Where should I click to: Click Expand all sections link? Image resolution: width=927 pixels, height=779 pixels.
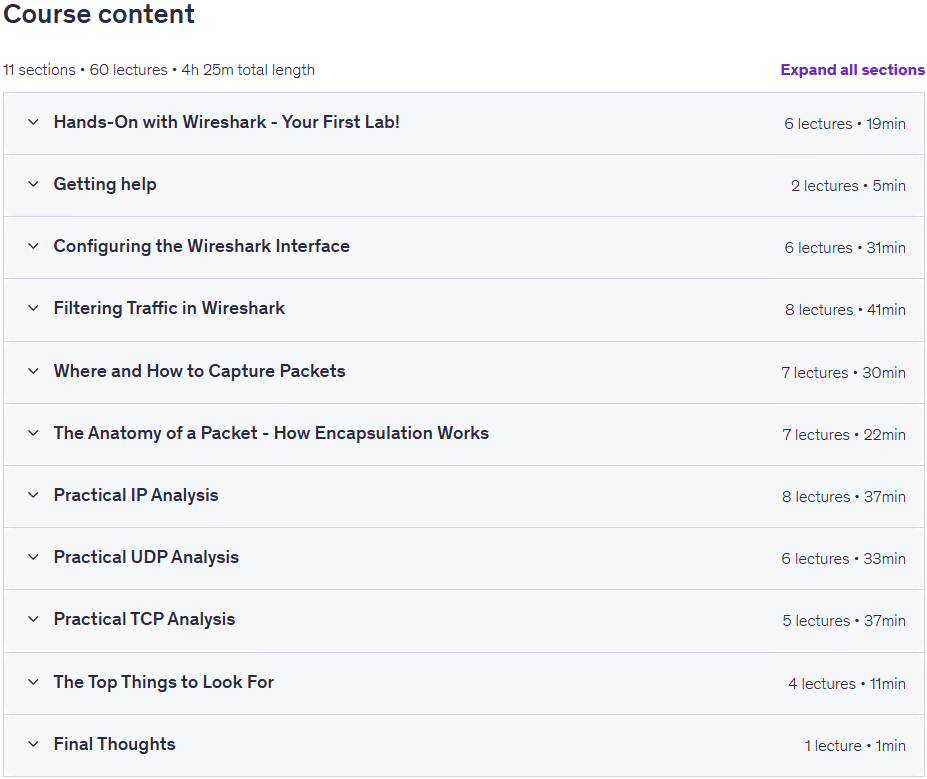(x=853, y=70)
